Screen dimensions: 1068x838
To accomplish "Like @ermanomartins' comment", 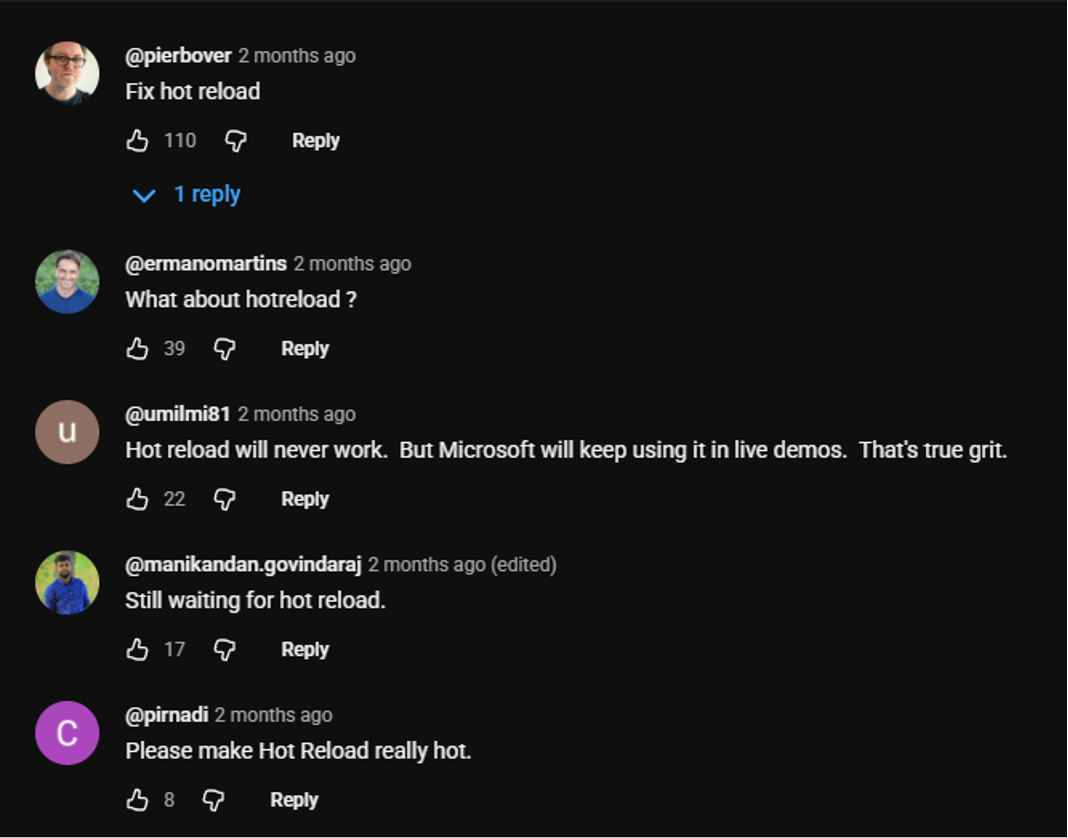I will pos(136,348).
